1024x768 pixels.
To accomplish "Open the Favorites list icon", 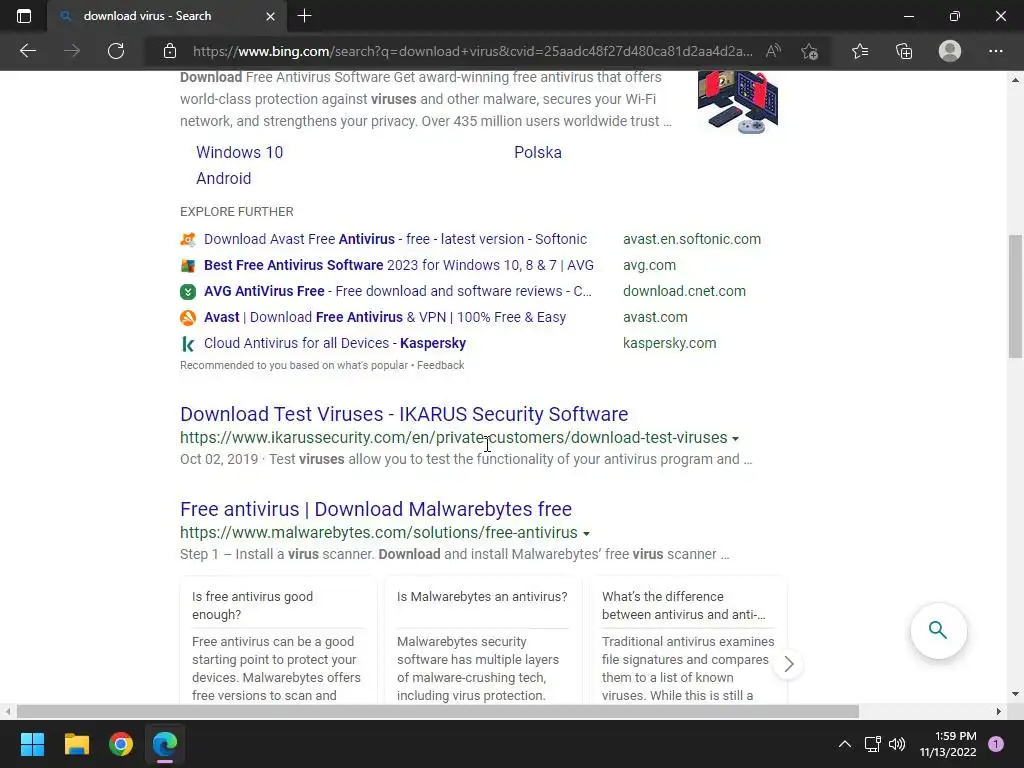I will (x=860, y=51).
